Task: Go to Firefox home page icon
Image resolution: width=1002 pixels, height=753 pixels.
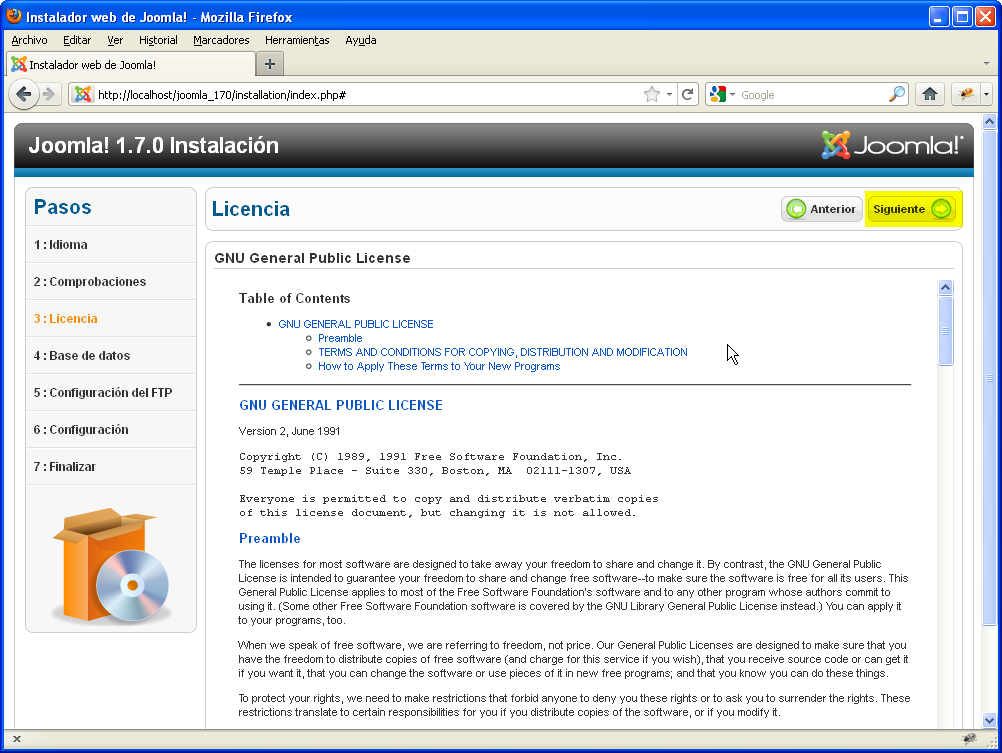Action: (x=930, y=95)
